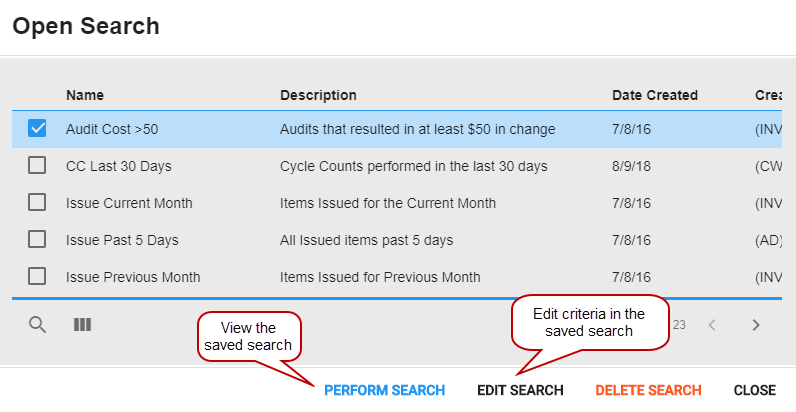Run the PERFORM SEARCH button
Screen dimensions: 796x412
point(384,390)
